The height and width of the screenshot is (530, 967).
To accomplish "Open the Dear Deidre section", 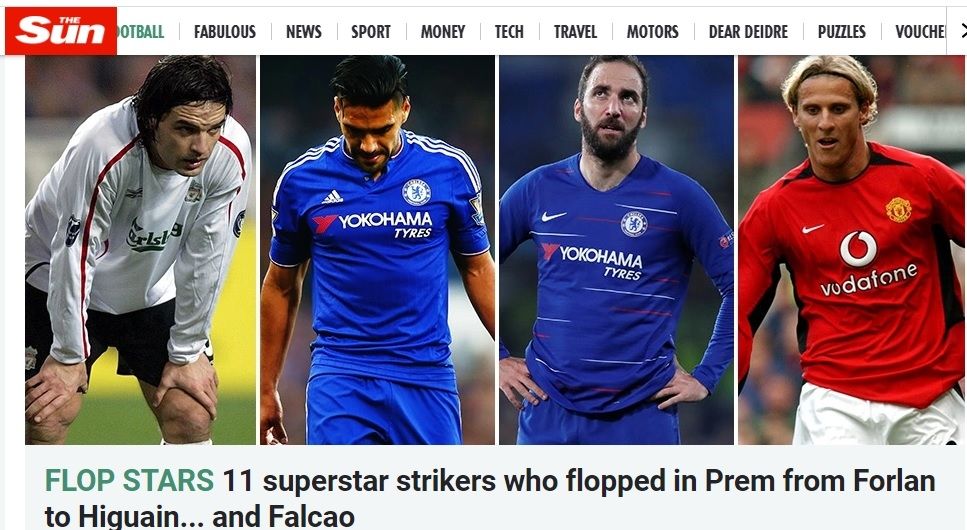I will tap(748, 32).
